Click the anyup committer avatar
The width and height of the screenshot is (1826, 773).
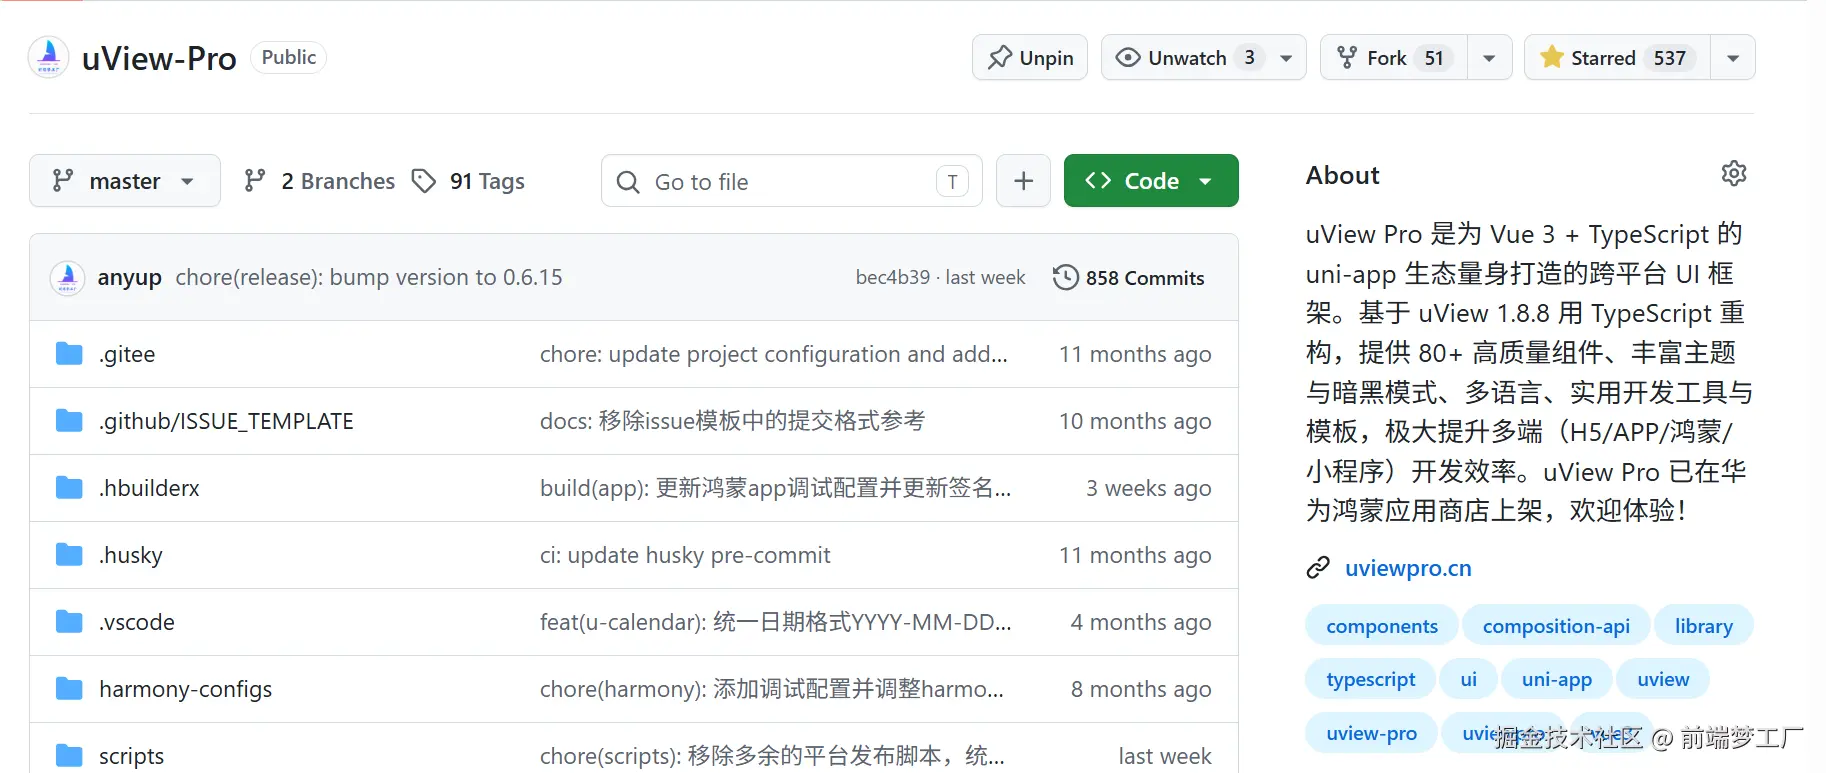pos(67,277)
